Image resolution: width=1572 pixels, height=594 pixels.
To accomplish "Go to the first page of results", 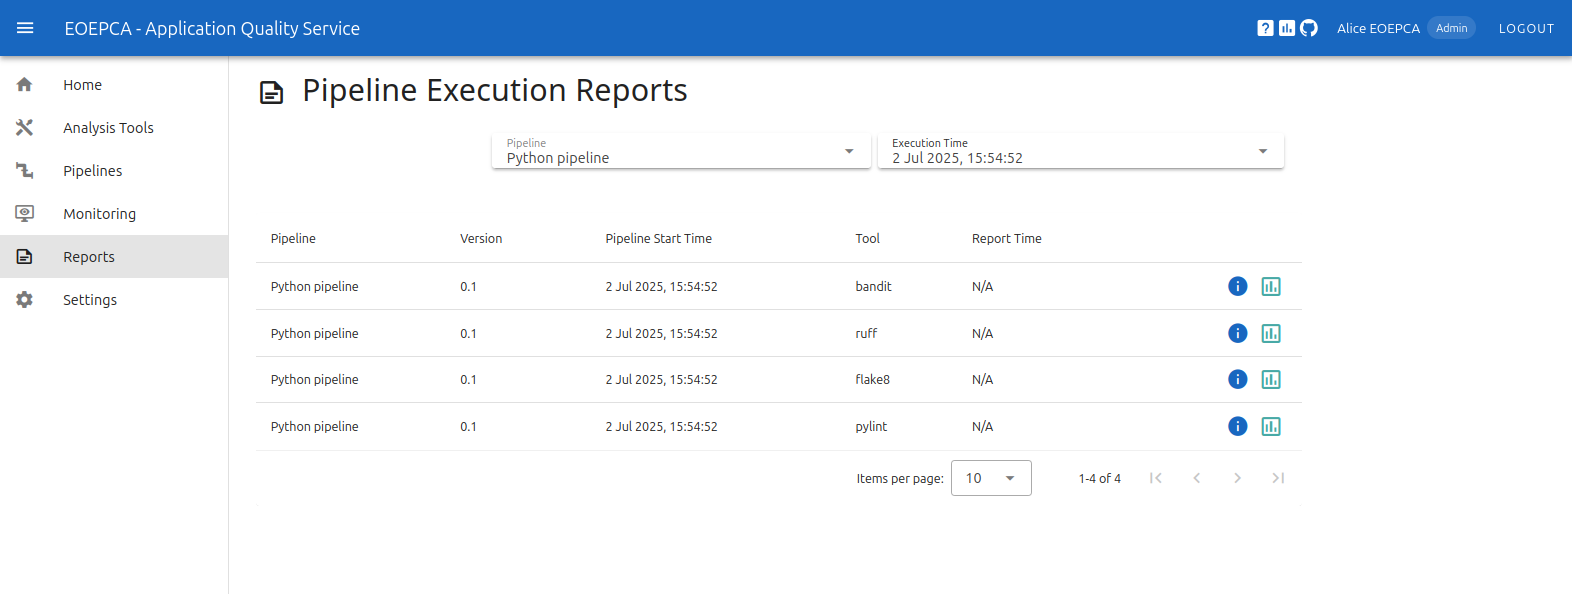I will click(1156, 478).
